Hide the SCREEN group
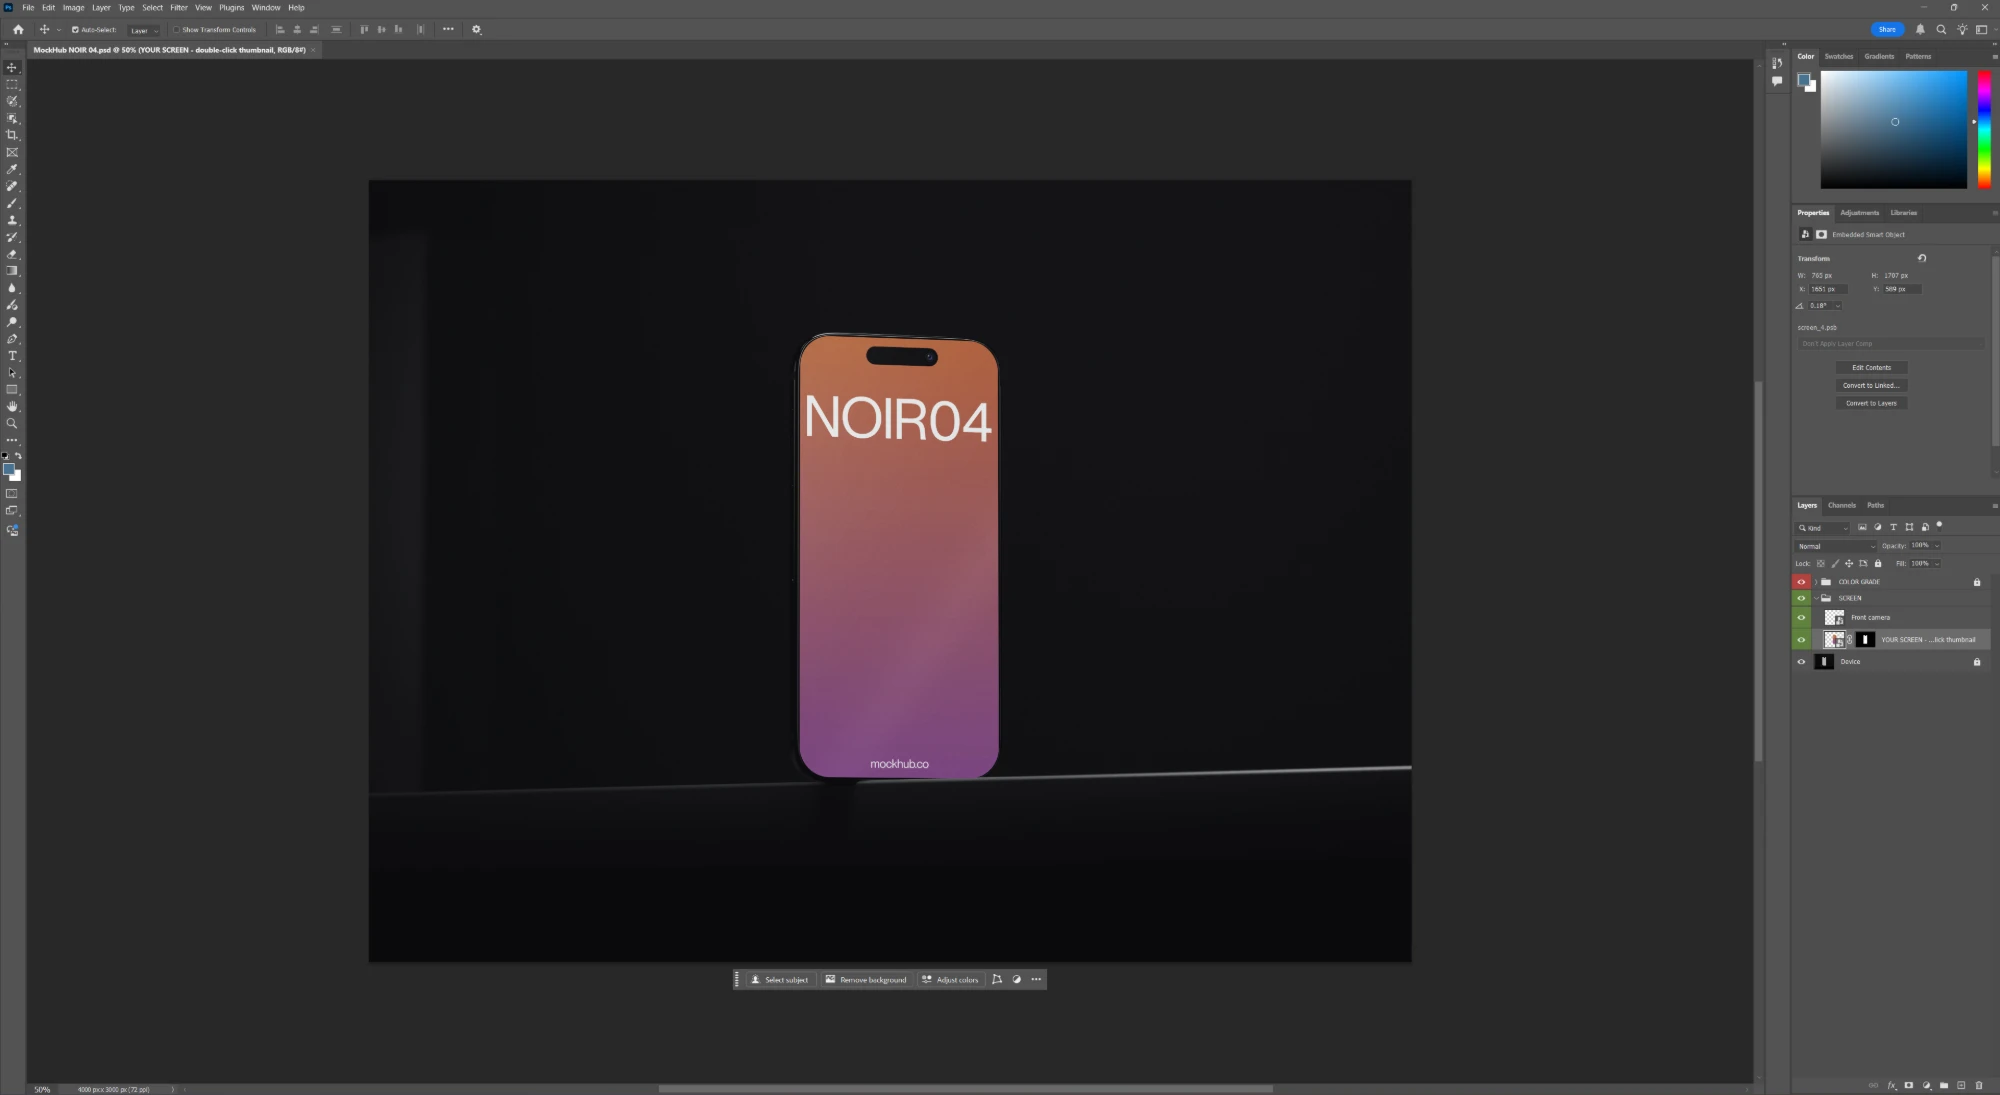This screenshot has height=1095, width=2000. coord(1802,598)
